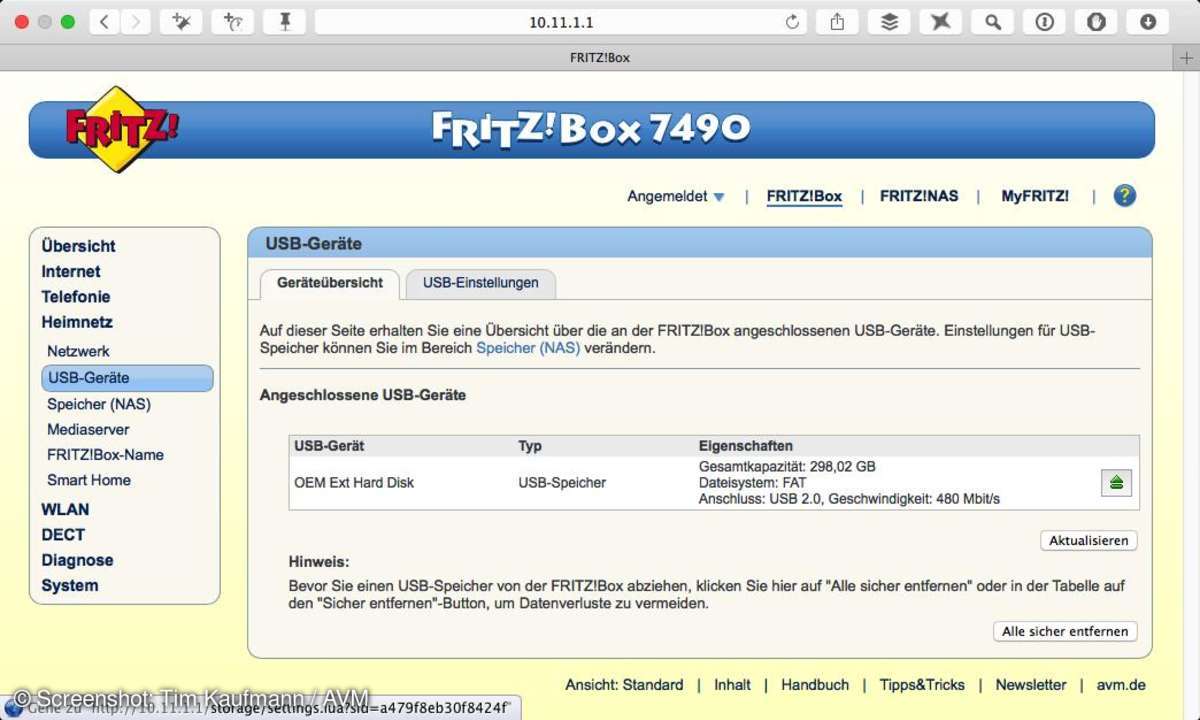This screenshot has height=720, width=1200.
Task: Open Mediaserver in the sidebar
Action: (88, 429)
